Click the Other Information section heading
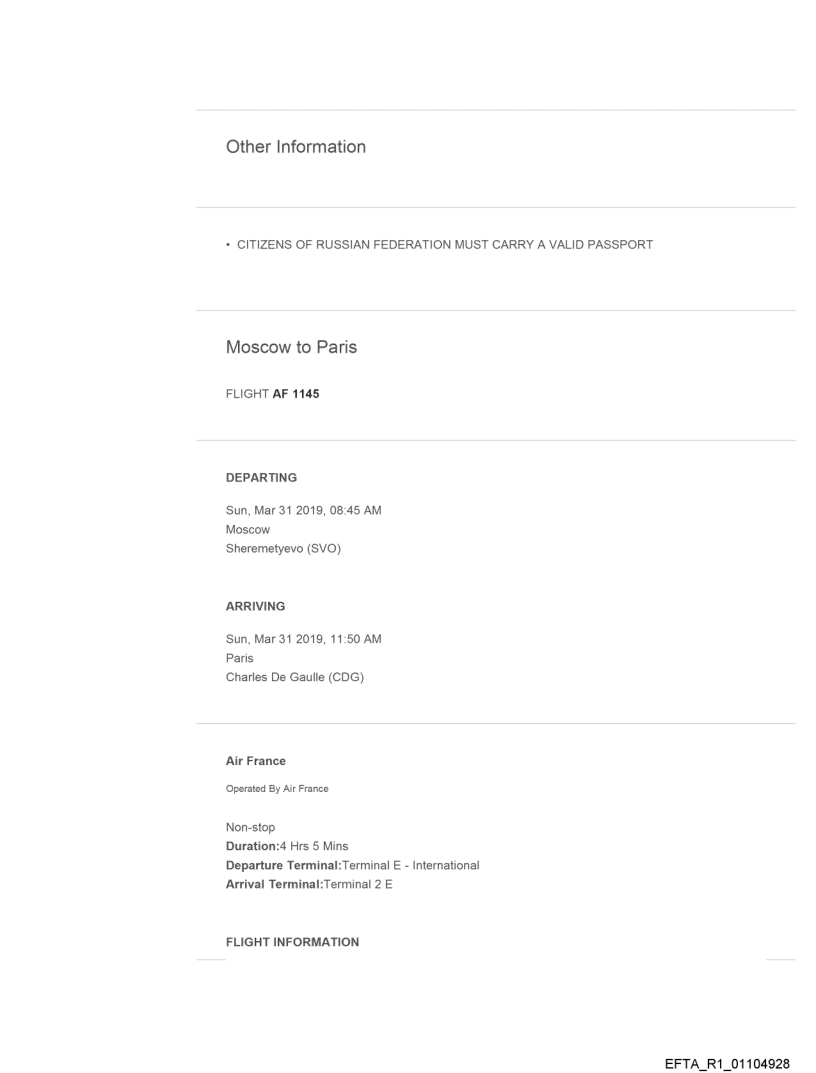 pyautogui.click(x=295, y=147)
